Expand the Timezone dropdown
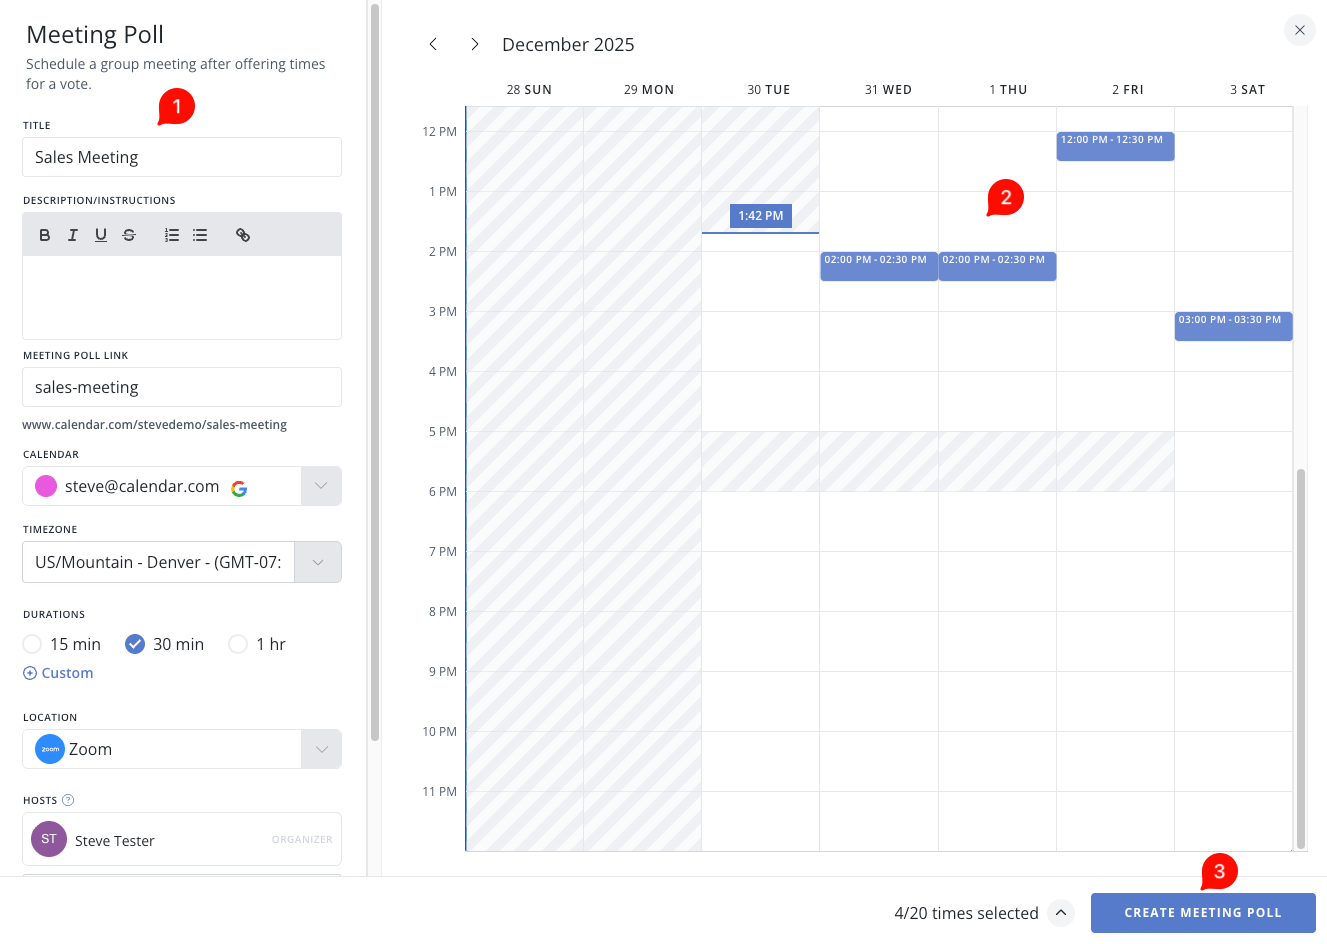Image resolution: width=1327 pixels, height=944 pixels. pyautogui.click(x=318, y=562)
